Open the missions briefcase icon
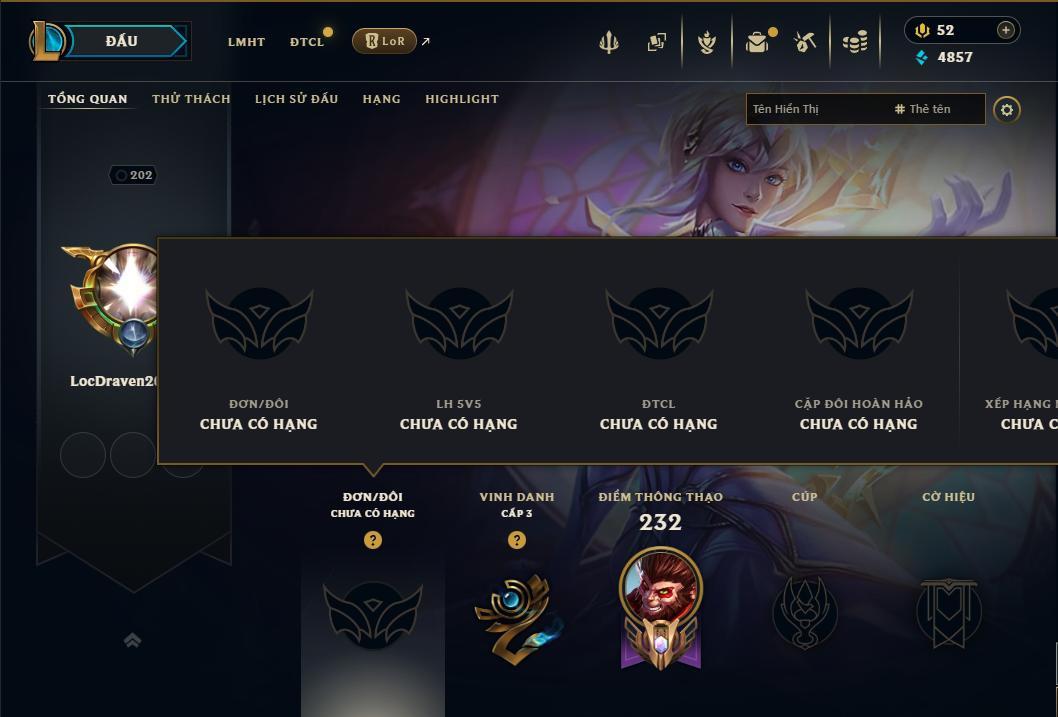This screenshot has width=1058, height=717. pos(758,42)
